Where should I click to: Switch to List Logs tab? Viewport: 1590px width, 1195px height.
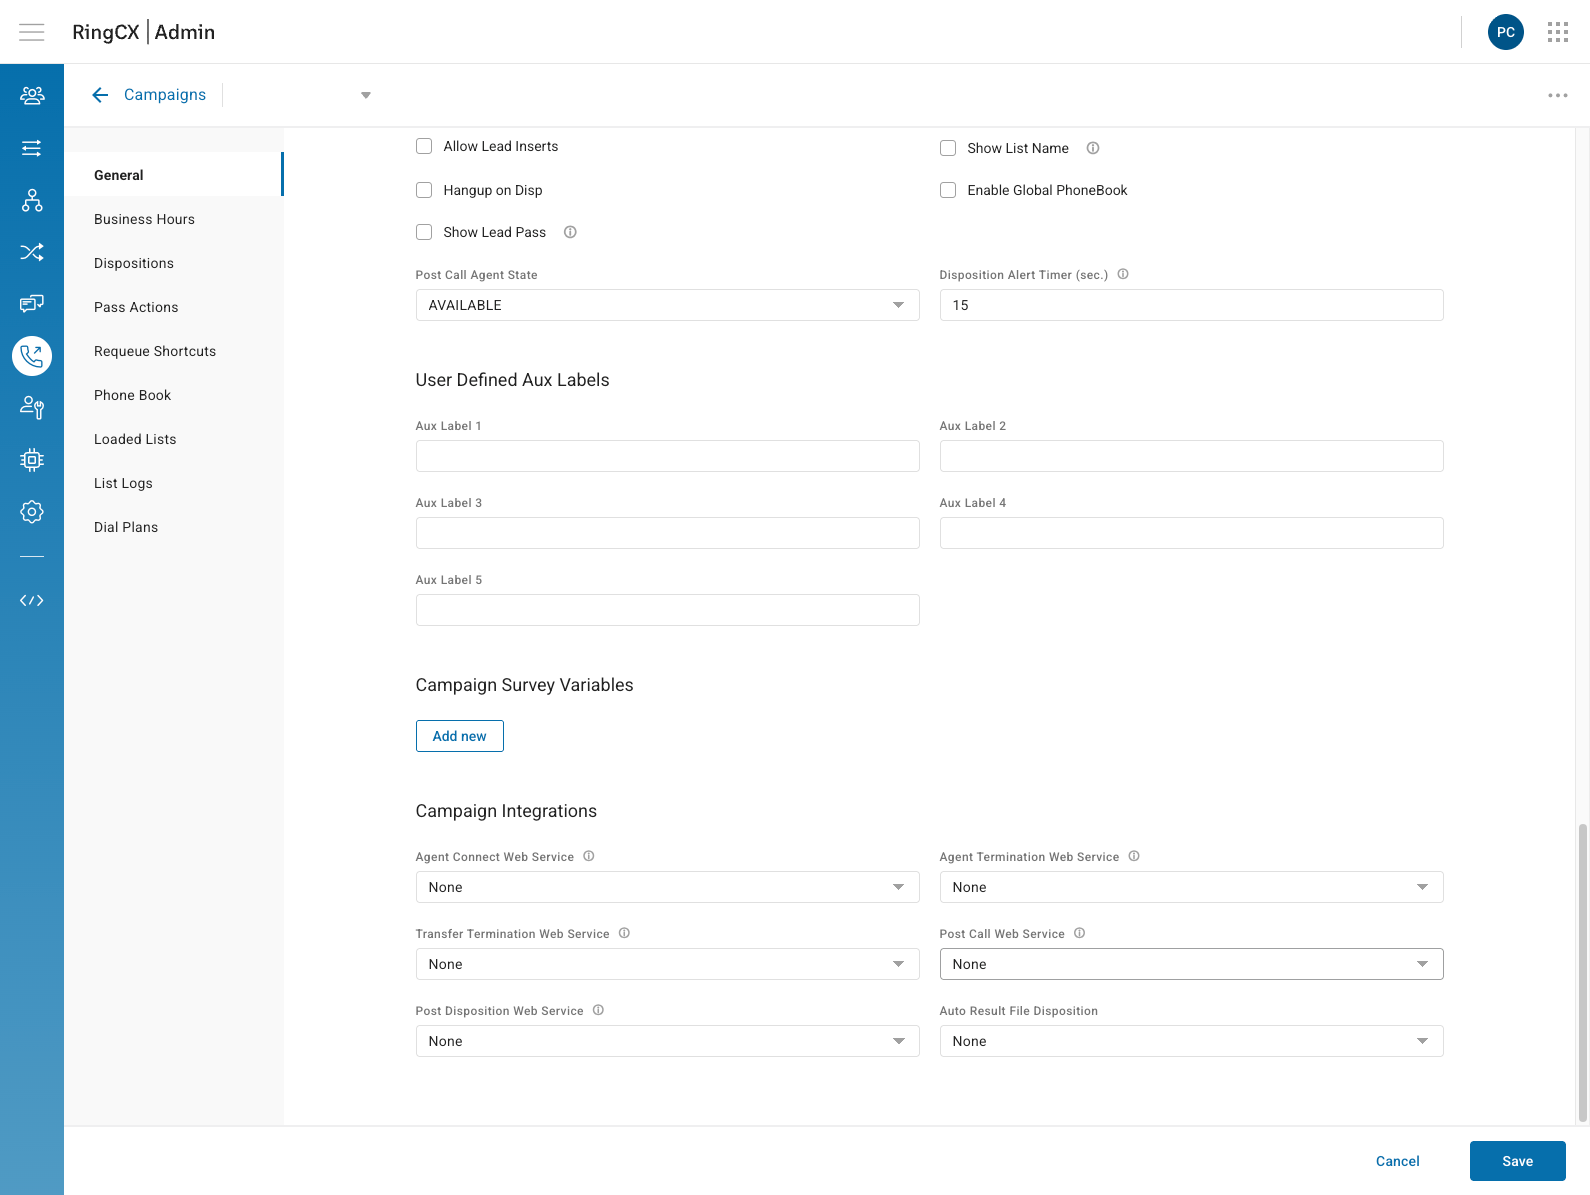tap(174, 483)
